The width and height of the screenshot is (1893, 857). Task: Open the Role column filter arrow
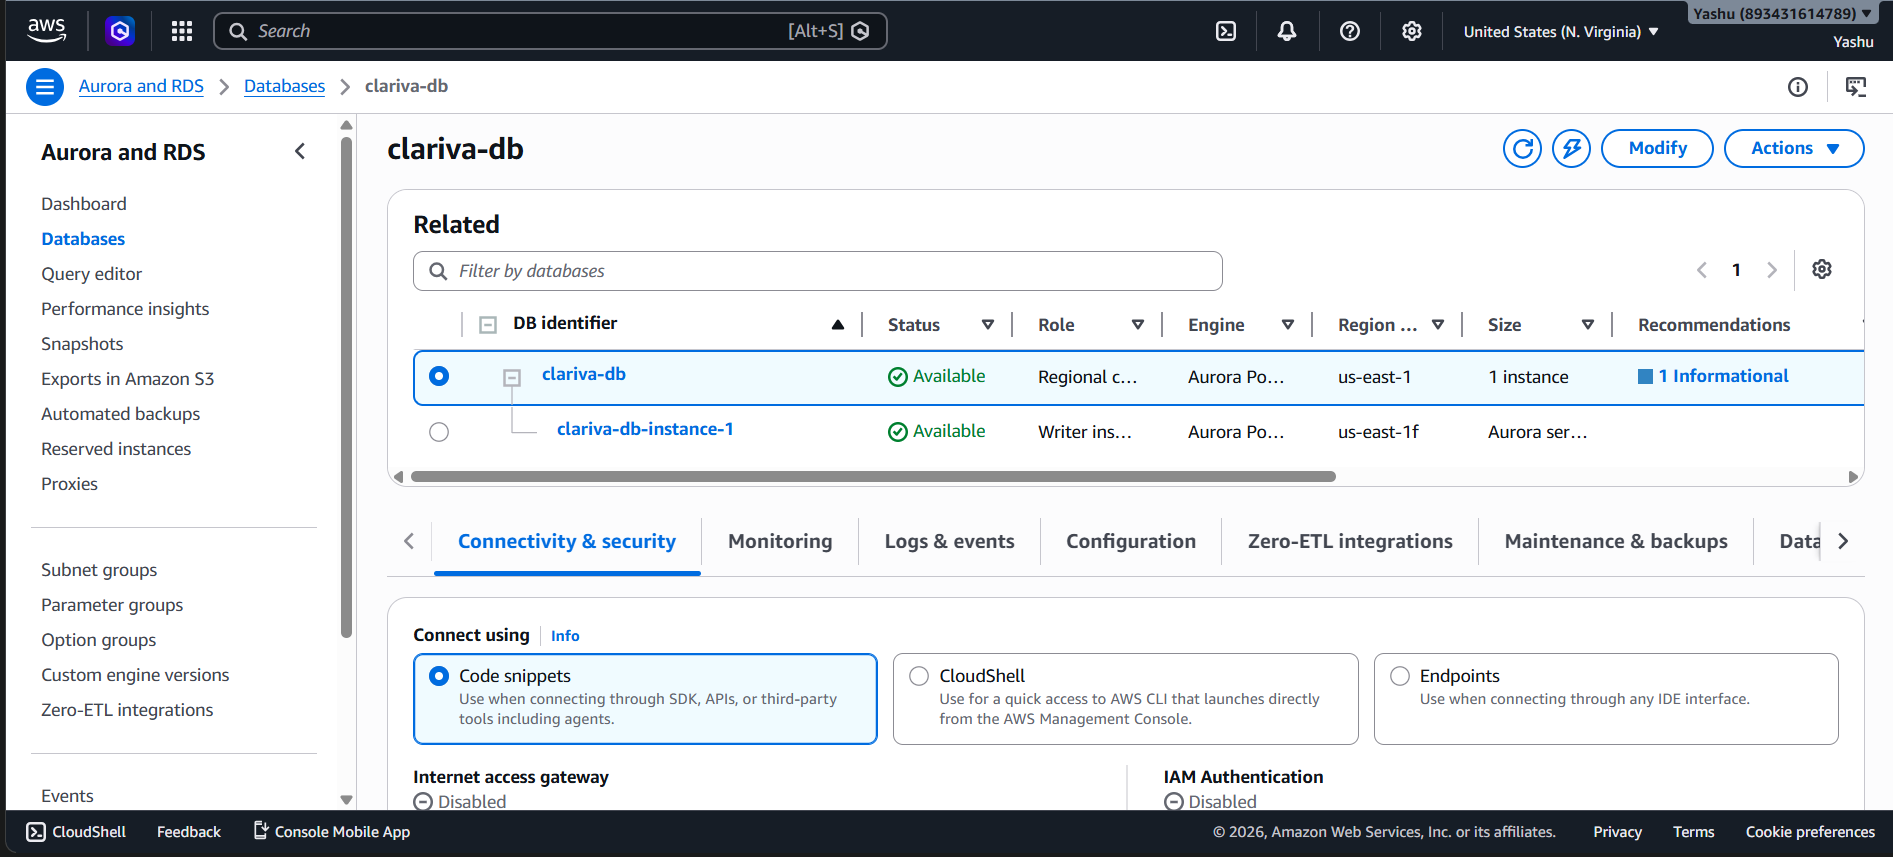pos(1138,325)
